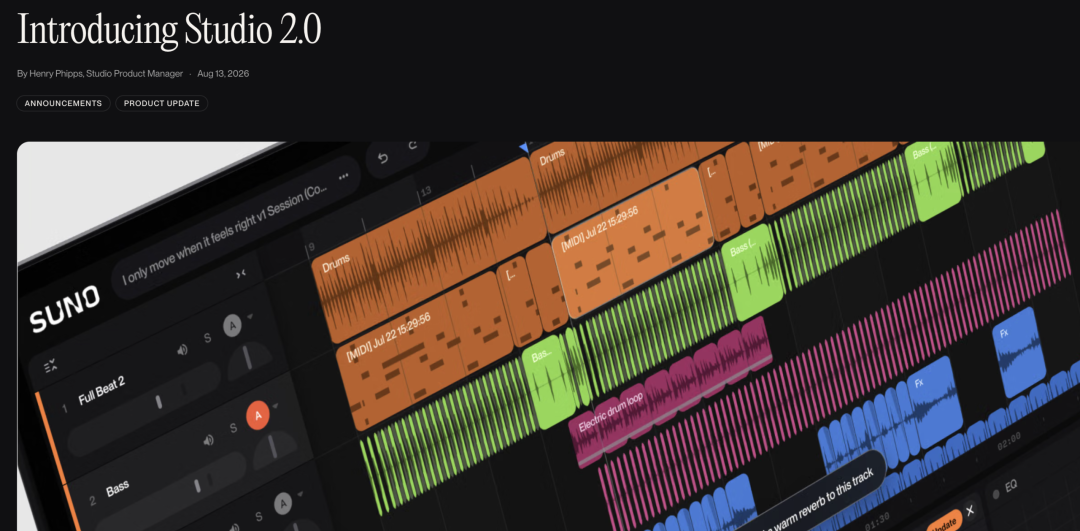The image size is (1080, 531).
Task: Open the PRODUCT UPDATE tag
Action: 161,103
